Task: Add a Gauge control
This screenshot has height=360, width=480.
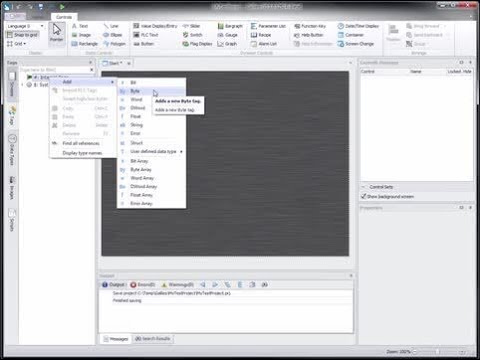Action: [x=228, y=35]
